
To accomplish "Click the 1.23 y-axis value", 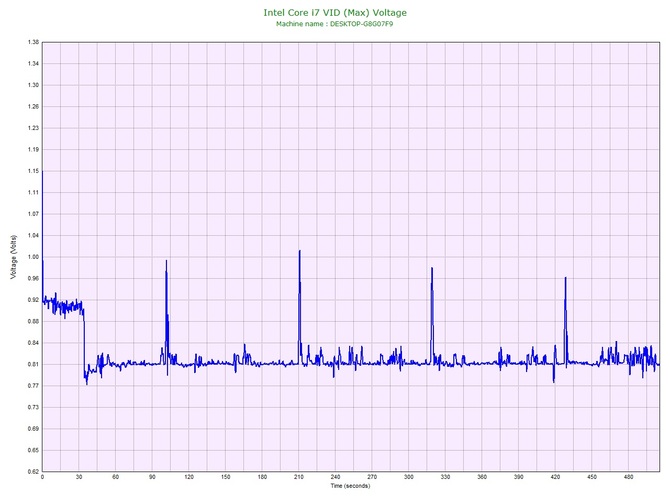I will pos(33,128).
